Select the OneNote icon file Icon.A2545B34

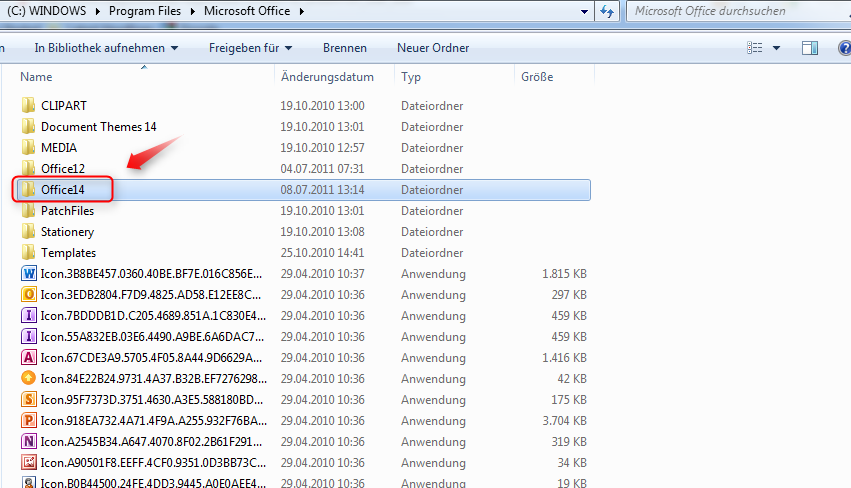[x=150, y=441]
